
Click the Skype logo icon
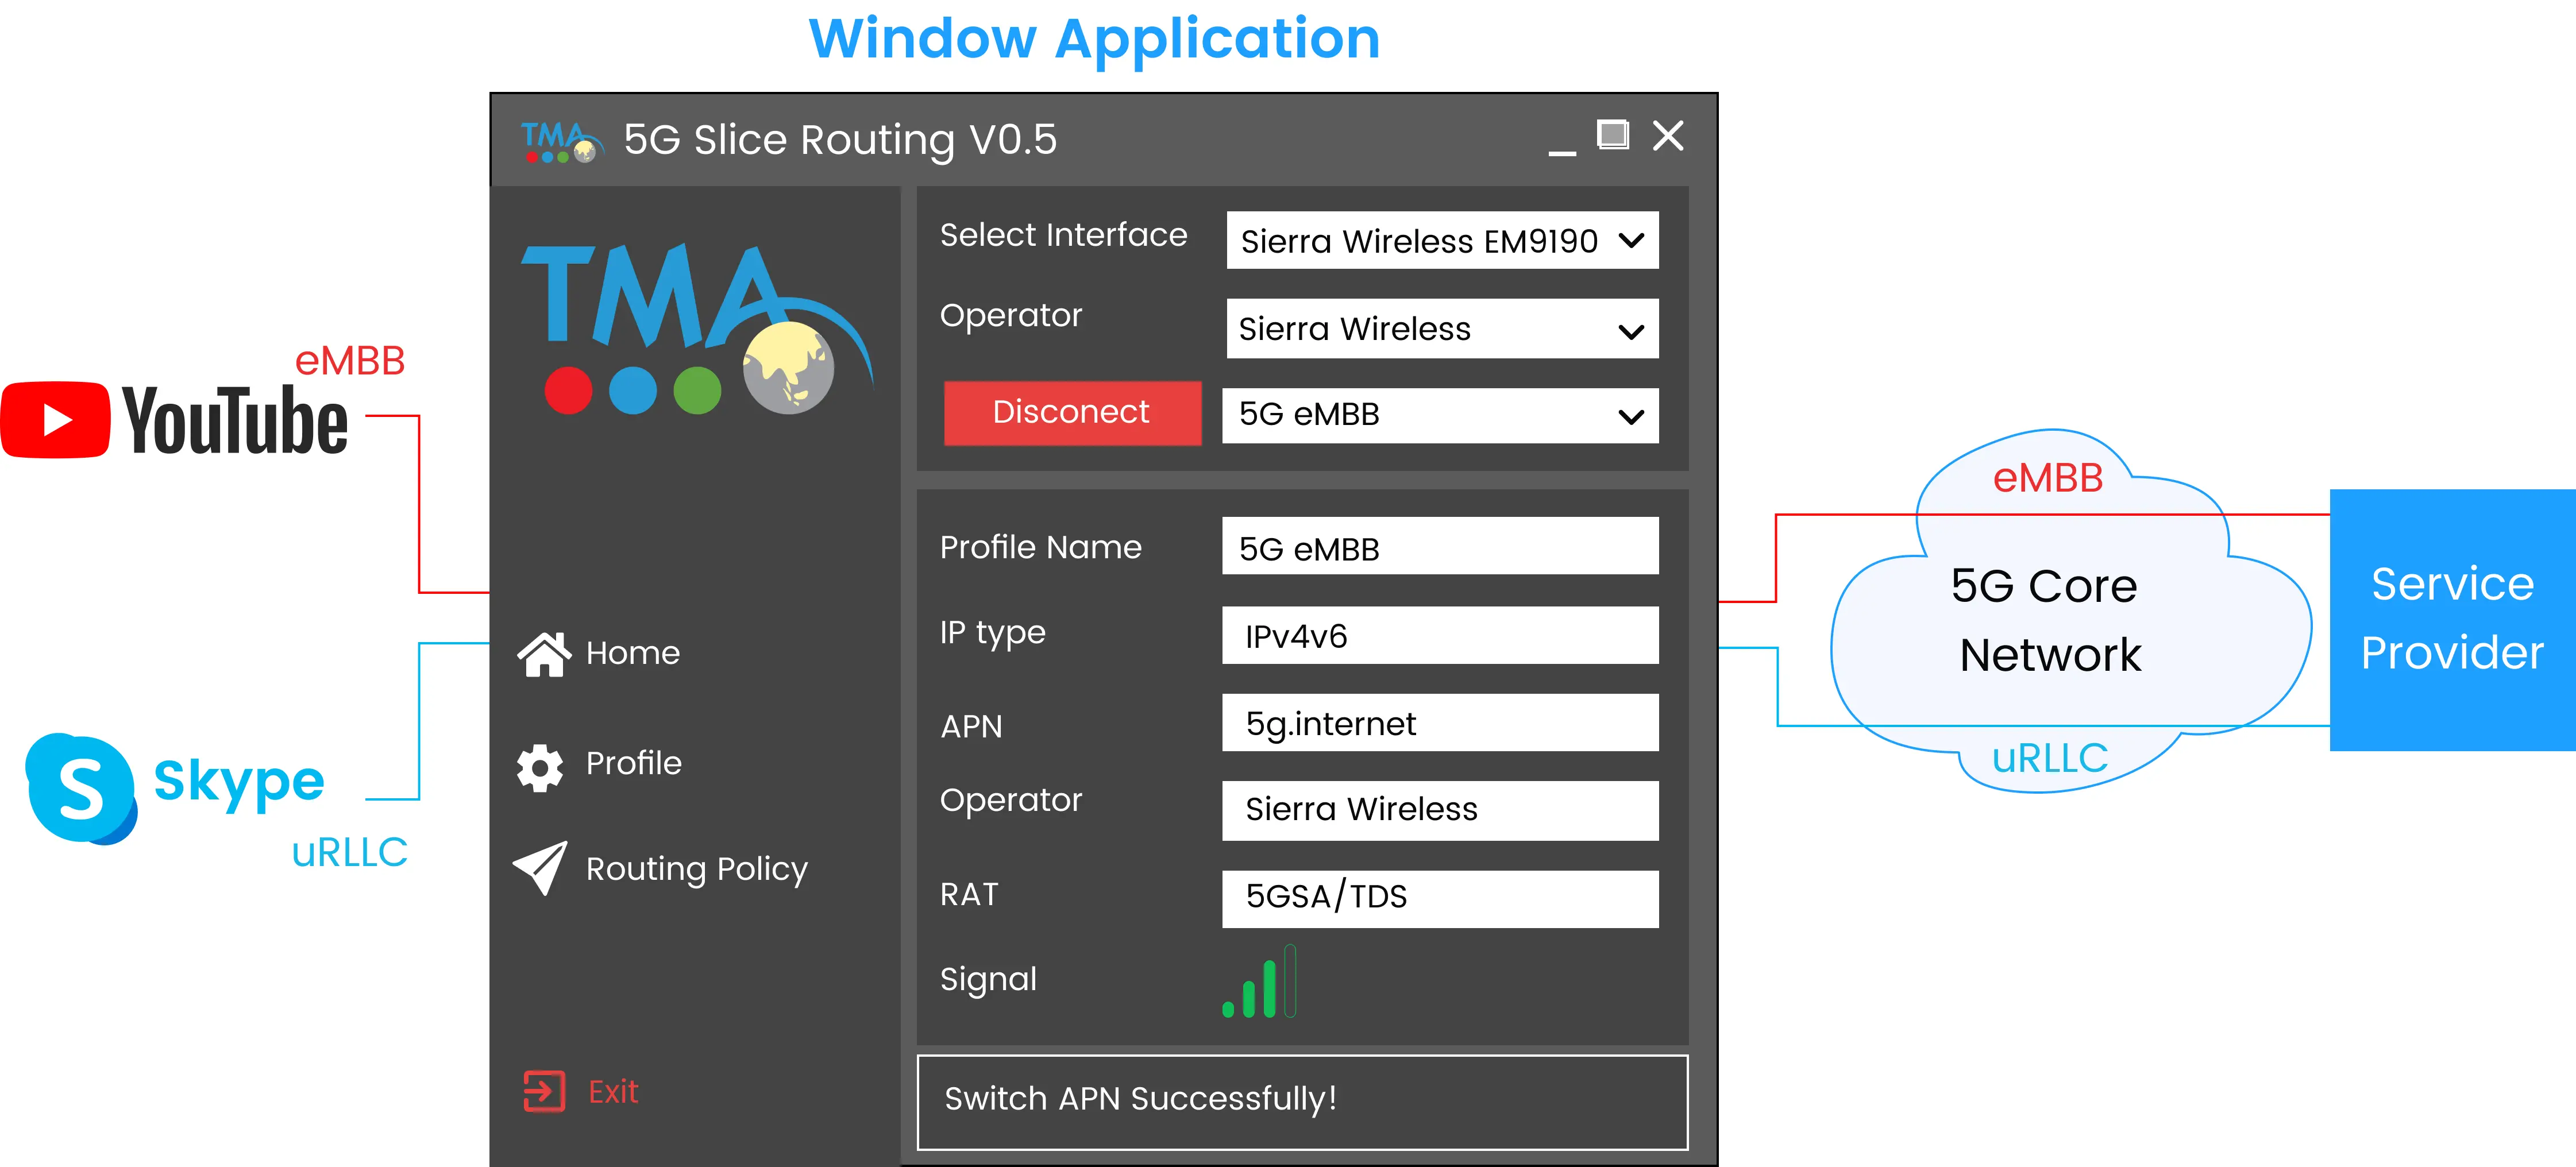80,788
